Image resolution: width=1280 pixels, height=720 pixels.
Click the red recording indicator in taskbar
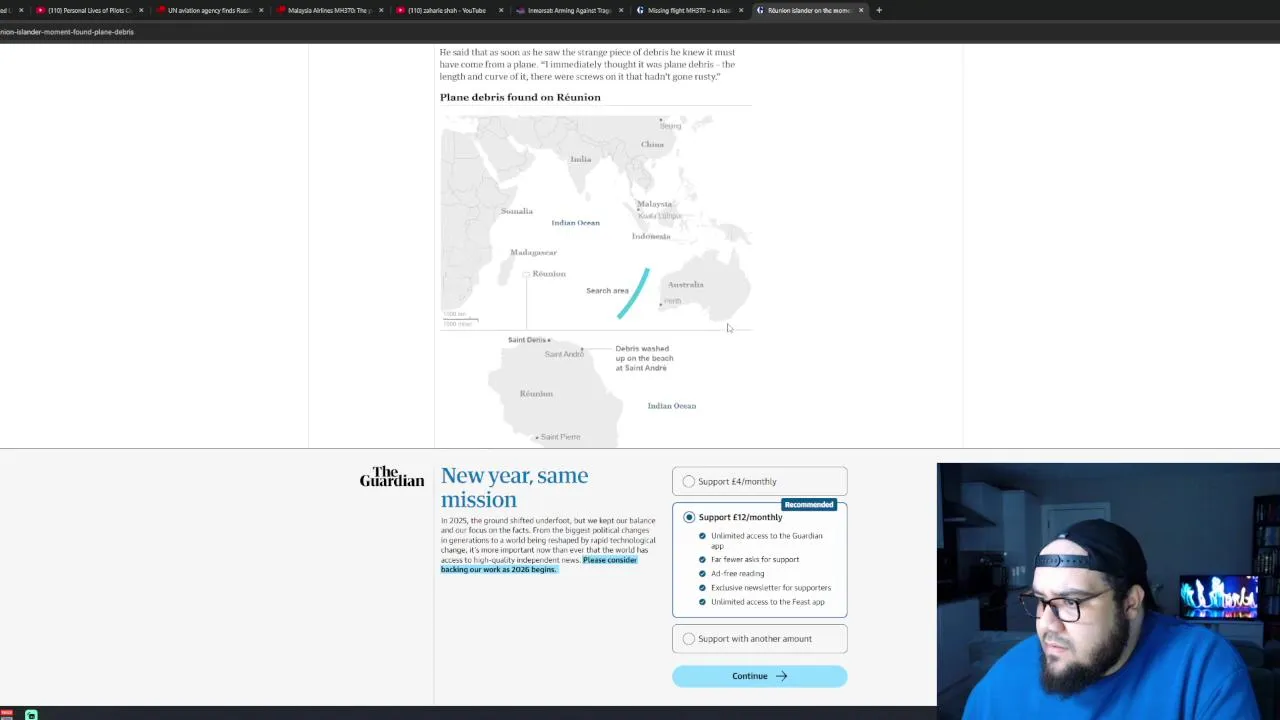(x=6, y=714)
